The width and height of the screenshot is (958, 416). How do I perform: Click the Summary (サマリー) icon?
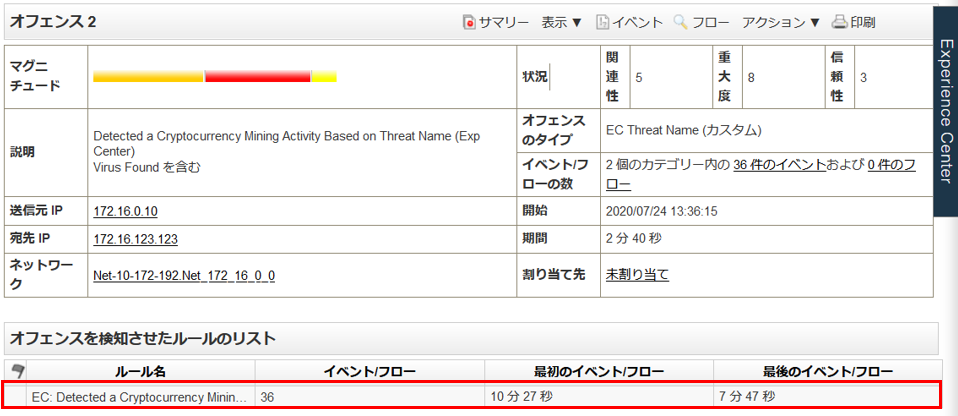pyautogui.click(x=469, y=23)
